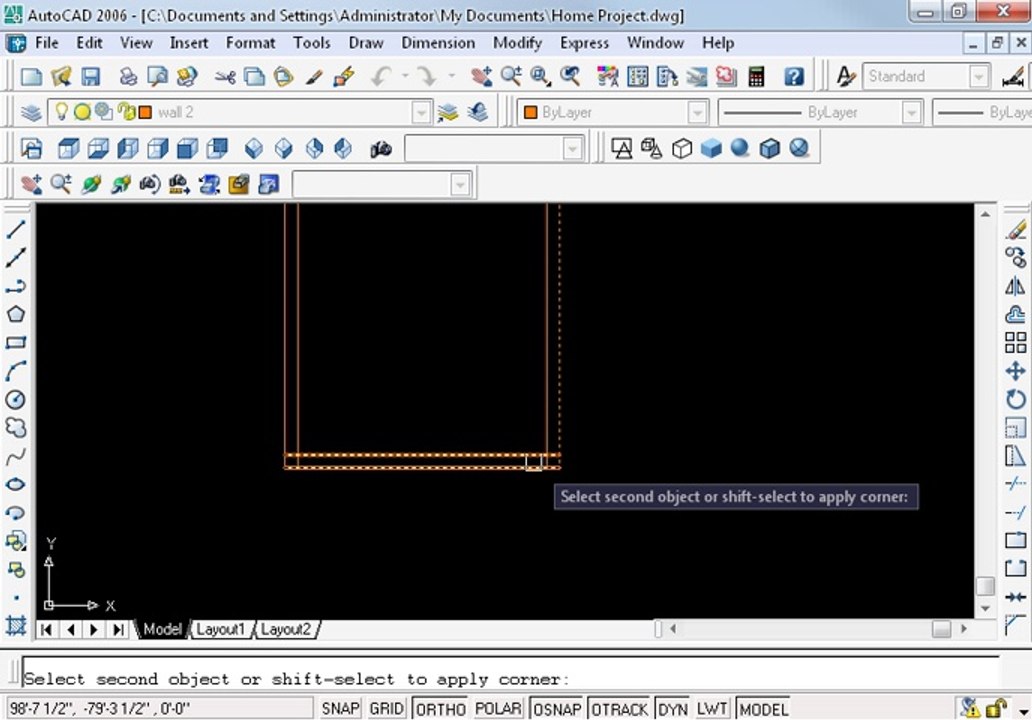Image resolution: width=1032 pixels, height=720 pixels.
Task: Click the Help question mark icon
Action: pyautogui.click(x=794, y=76)
